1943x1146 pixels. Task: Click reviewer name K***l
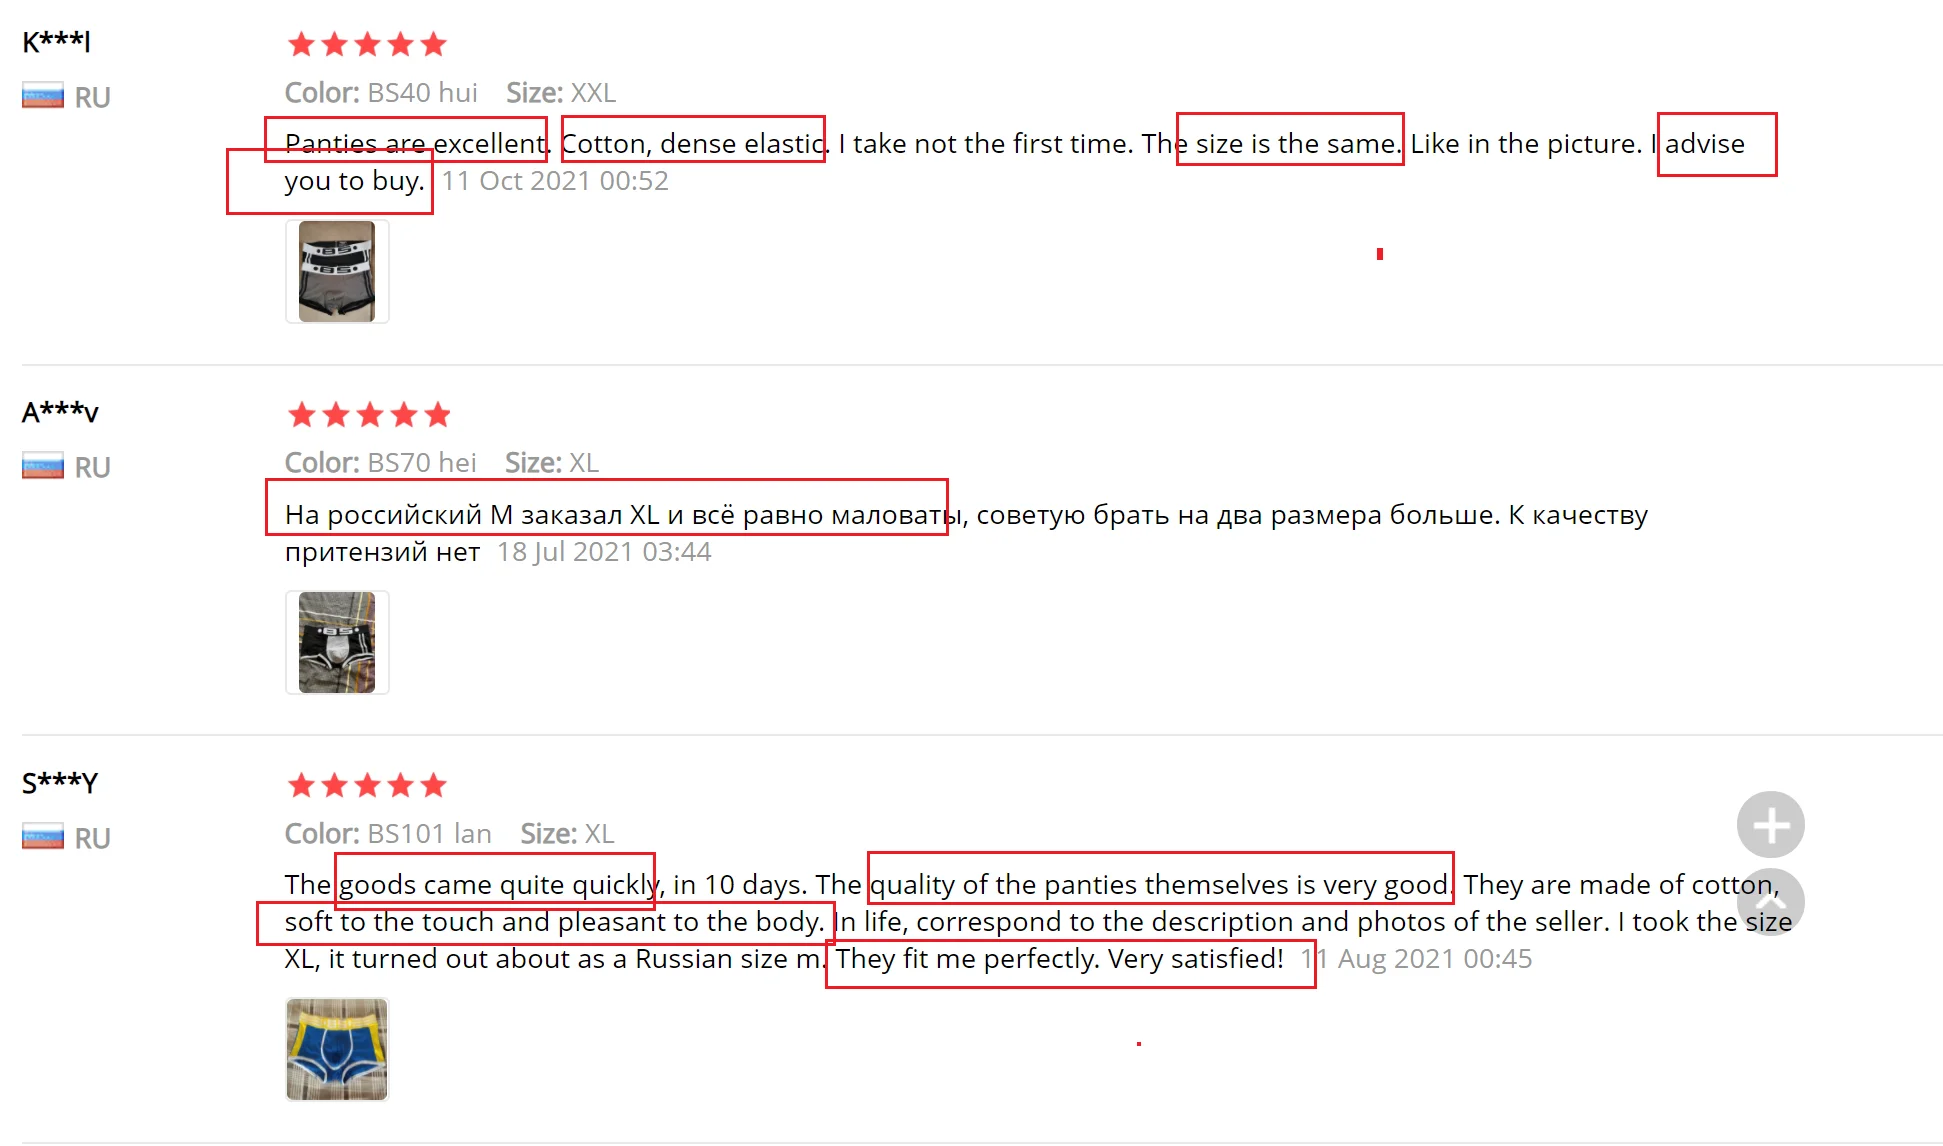point(56,42)
